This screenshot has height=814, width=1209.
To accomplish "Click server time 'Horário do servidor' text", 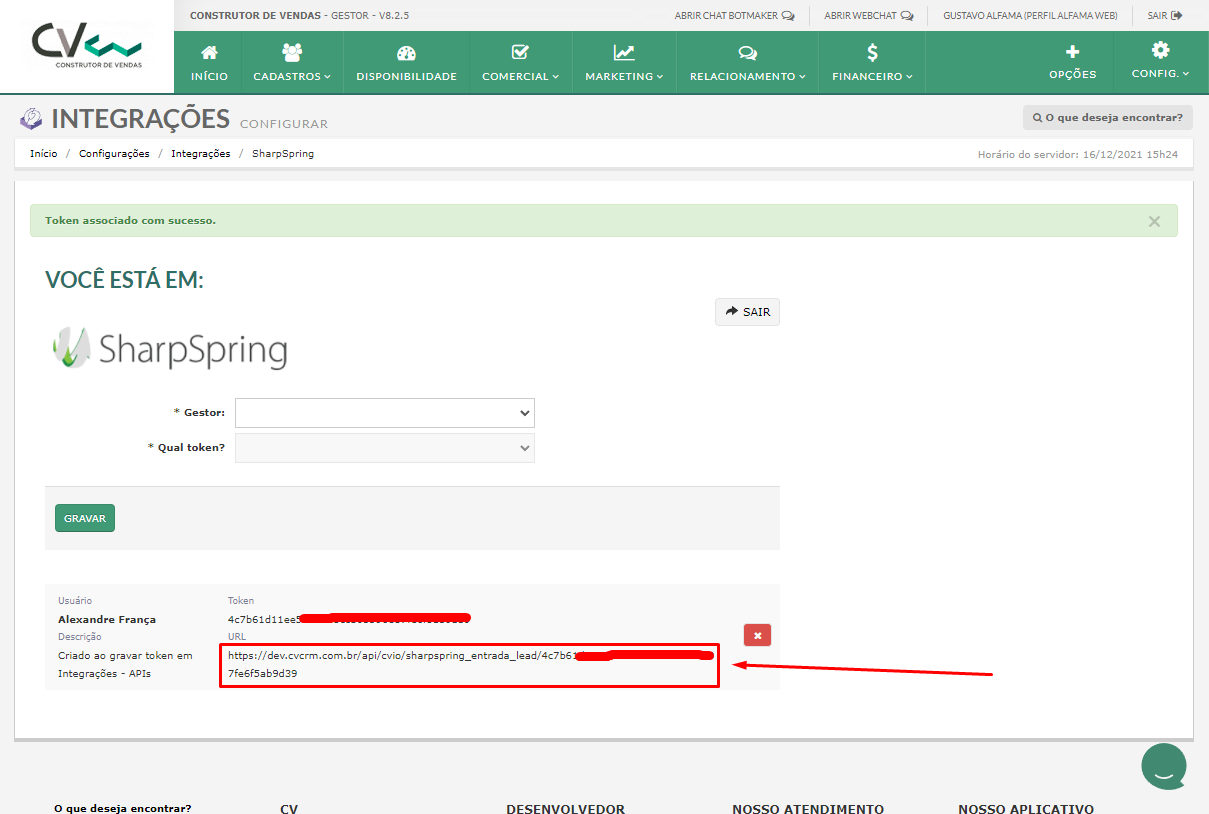I will (x=1077, y=155).
